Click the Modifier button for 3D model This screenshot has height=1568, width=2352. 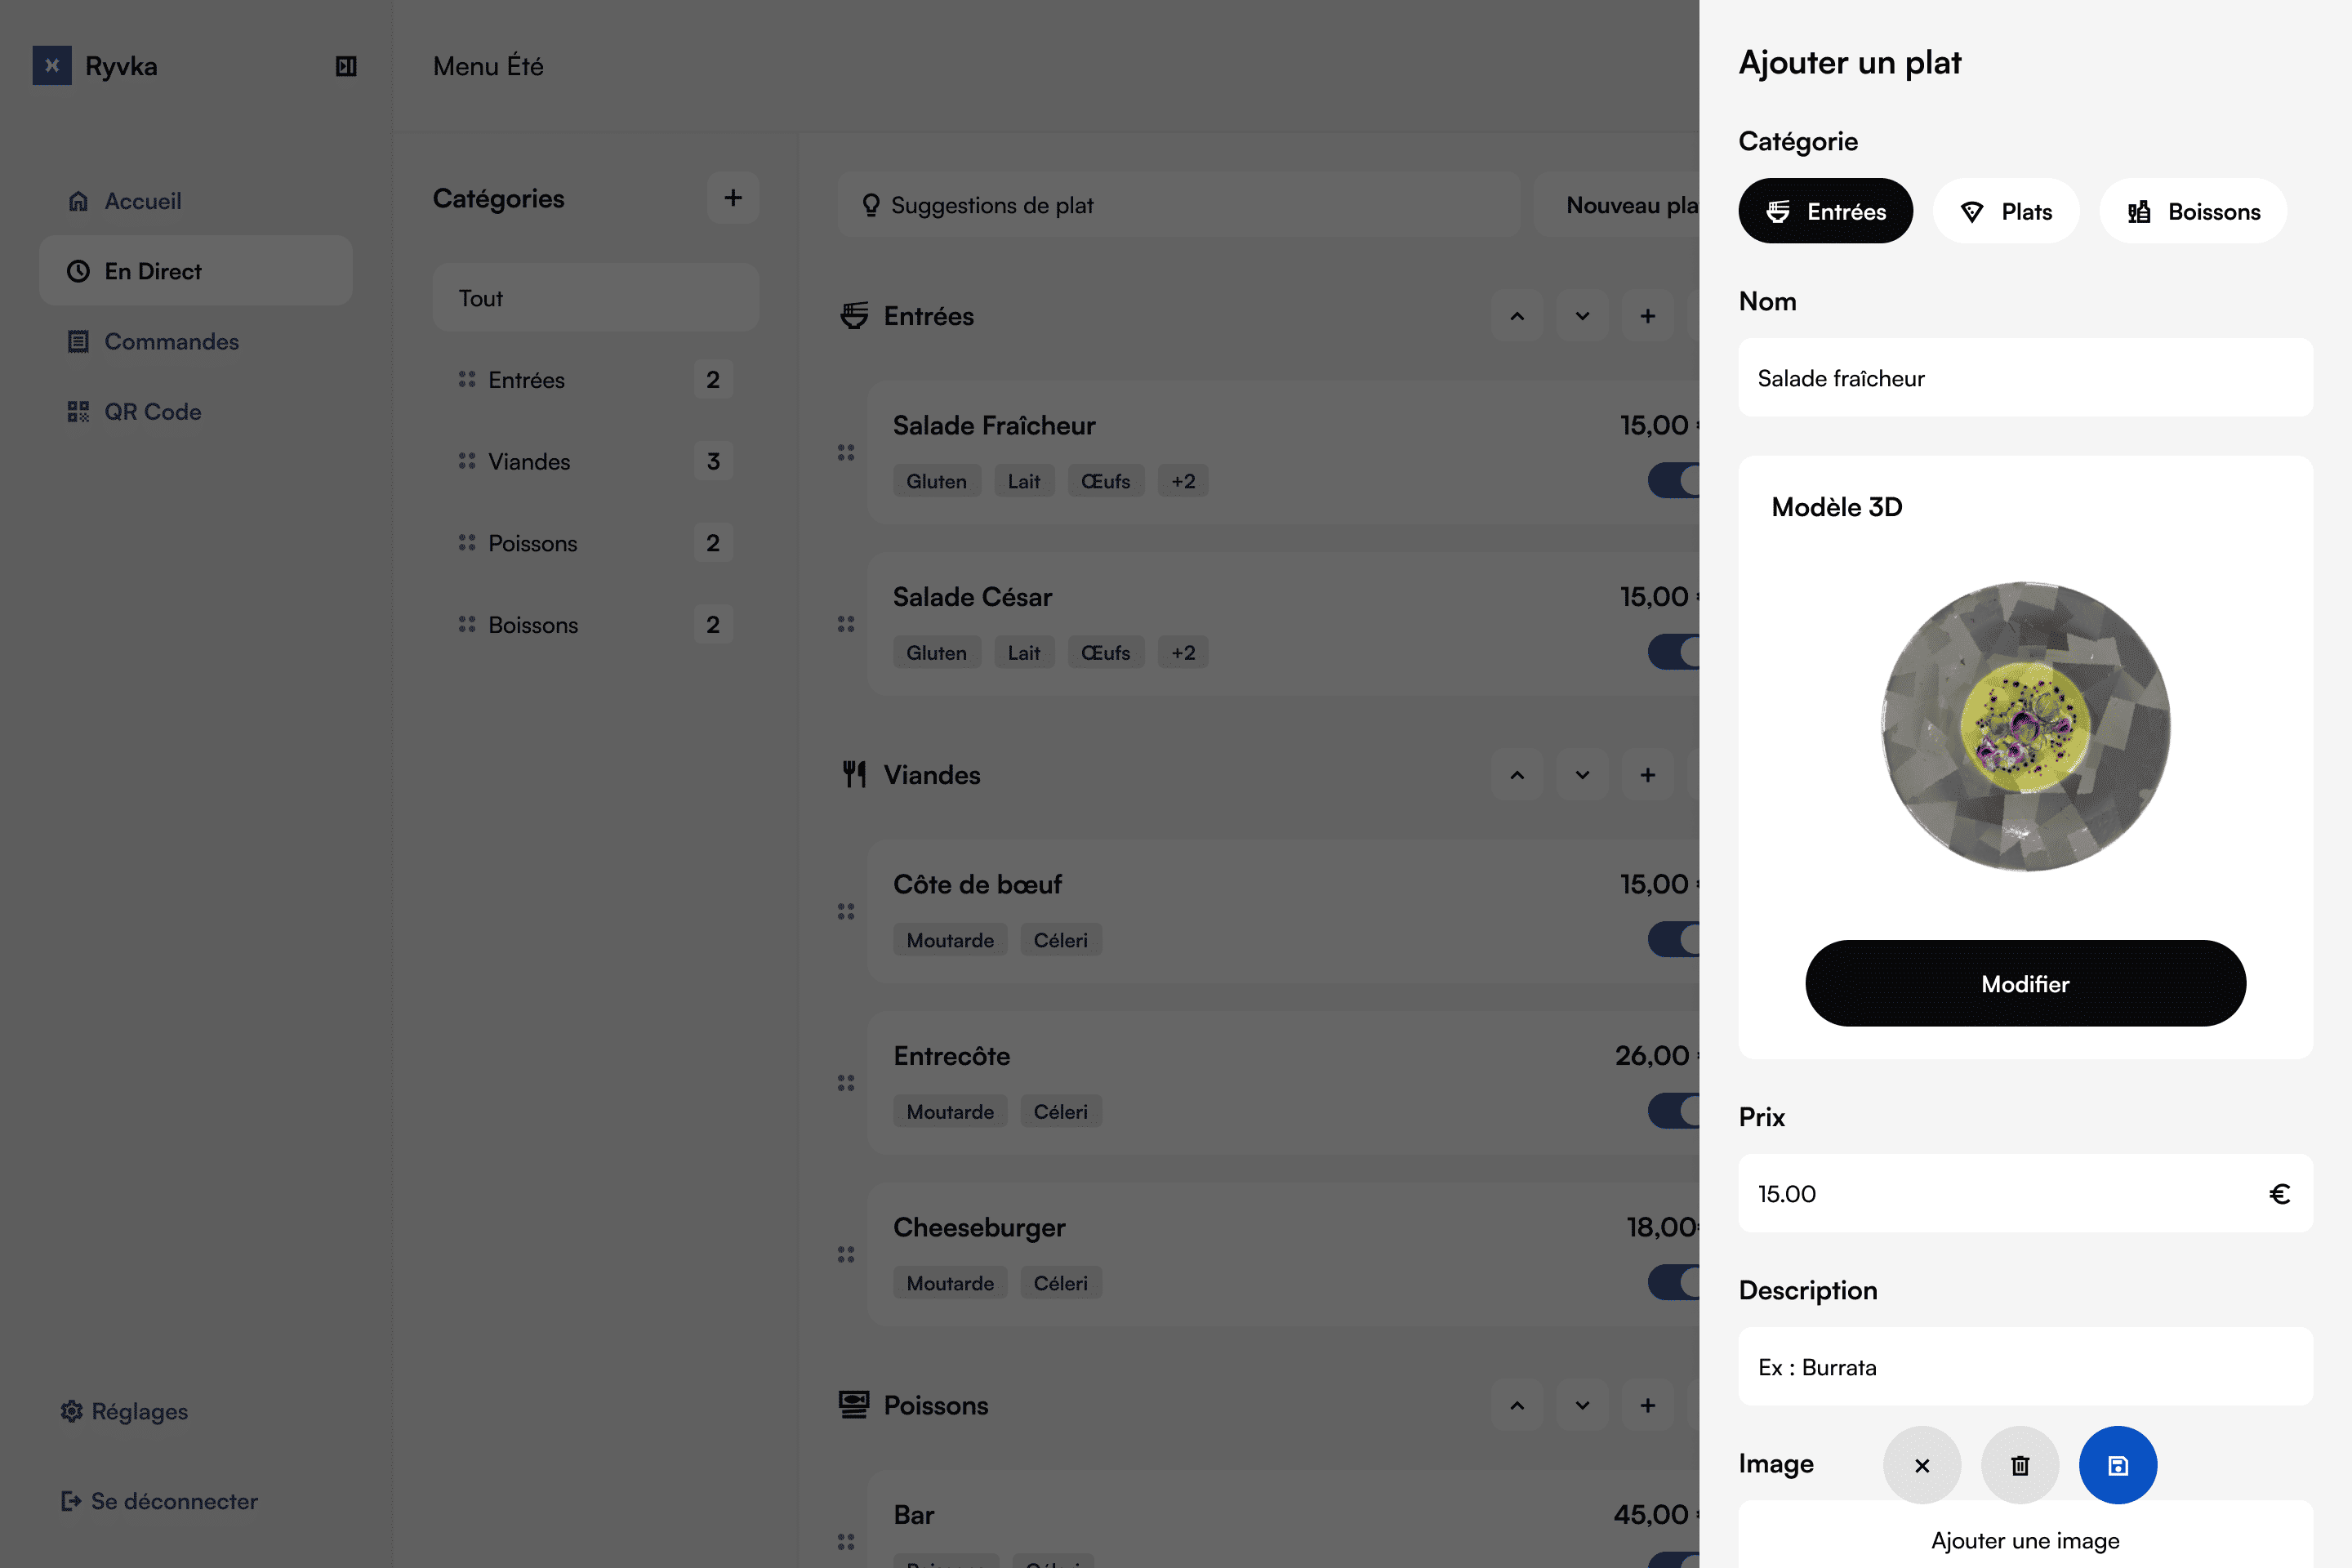coord(2025,983)
